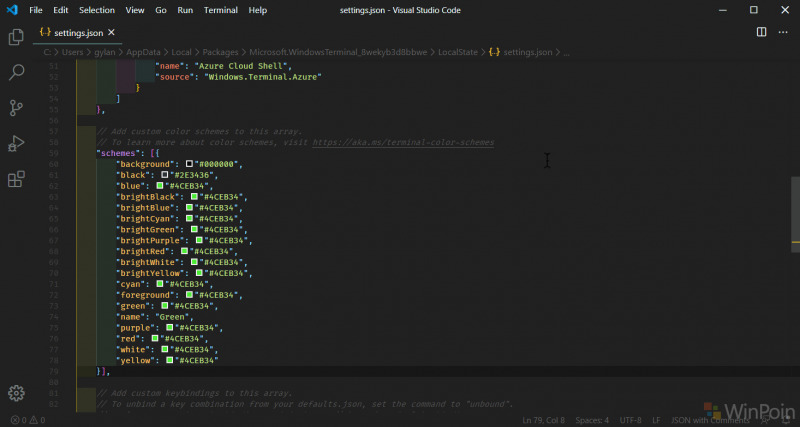Click Ln 79, Col 8 in status bar
The image size is (800, 427).
pyautogui.click(x=543, y=420)
